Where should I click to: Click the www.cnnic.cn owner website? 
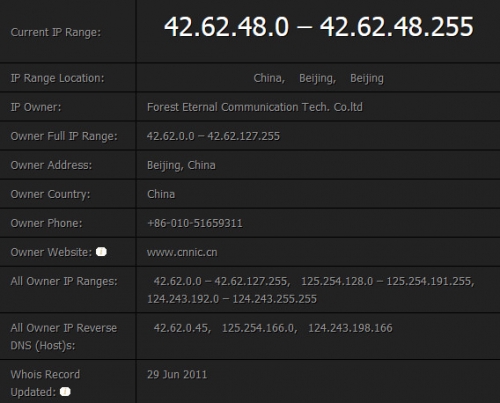point(182,252)
